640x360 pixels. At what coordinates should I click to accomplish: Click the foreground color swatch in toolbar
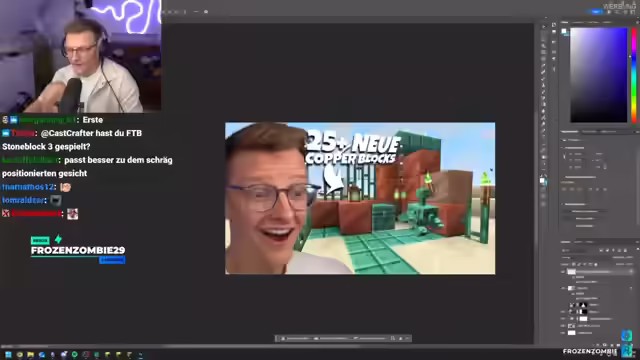click(542, 179)
